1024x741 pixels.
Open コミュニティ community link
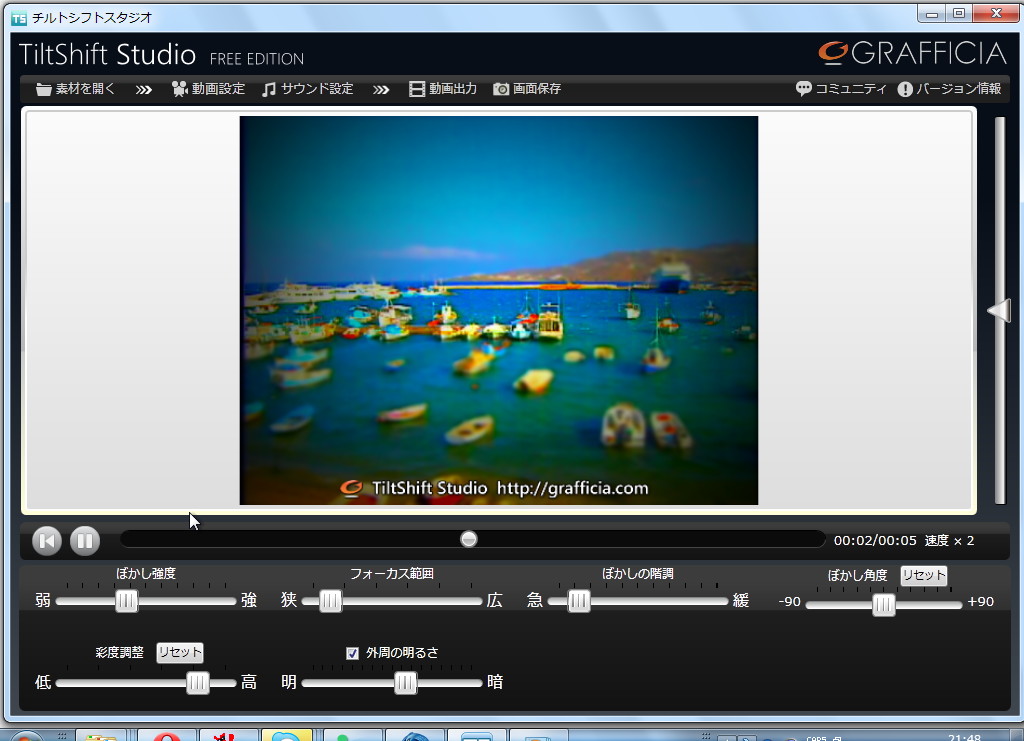point(841,89)
